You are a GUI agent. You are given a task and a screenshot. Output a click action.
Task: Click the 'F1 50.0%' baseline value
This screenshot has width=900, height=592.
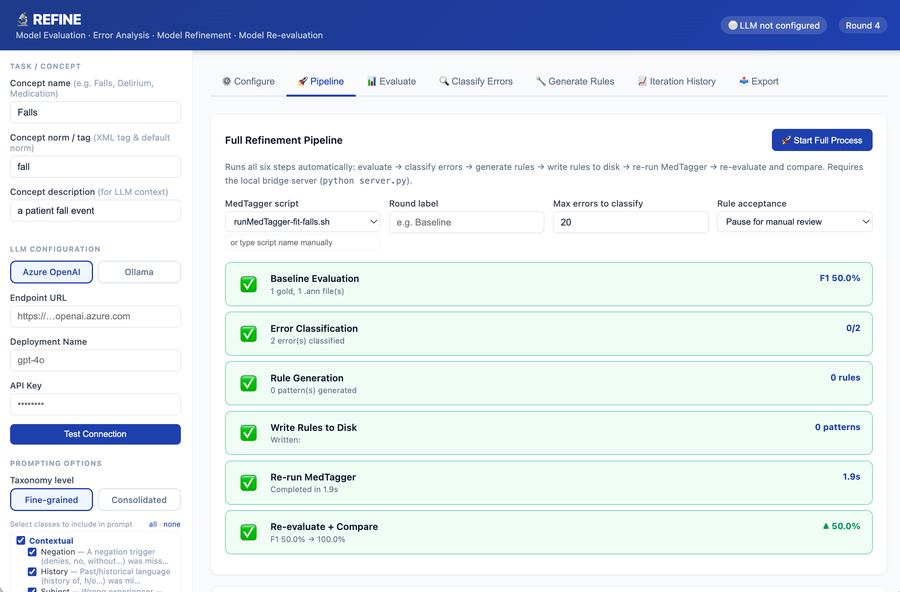[840, 278]
